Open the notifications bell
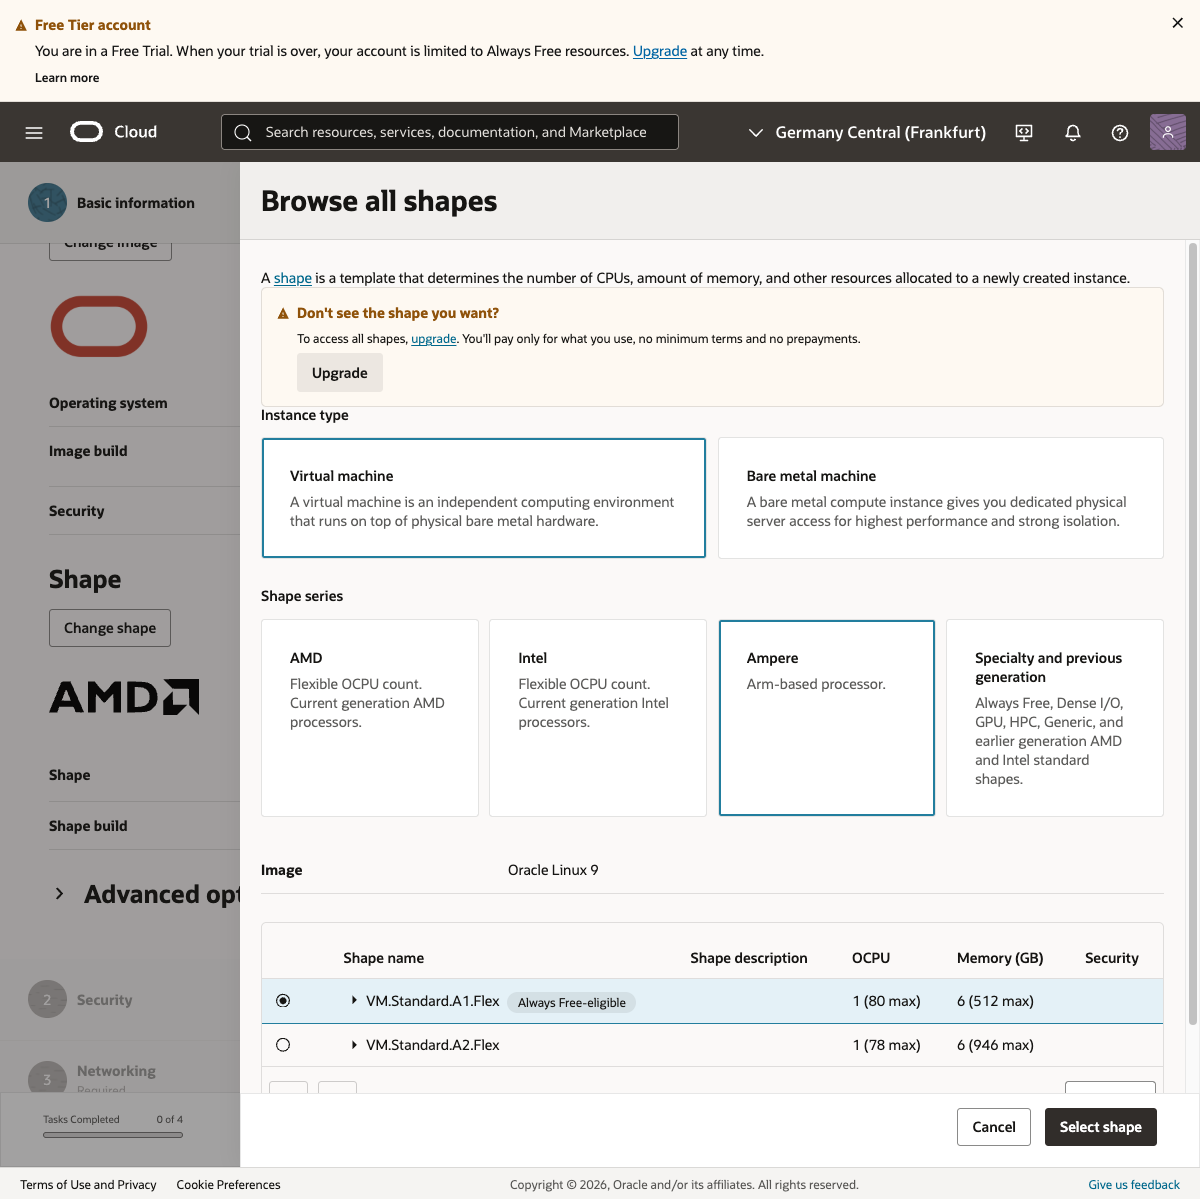This screenshot has height=1199, width=1200. click(1073, 132)
